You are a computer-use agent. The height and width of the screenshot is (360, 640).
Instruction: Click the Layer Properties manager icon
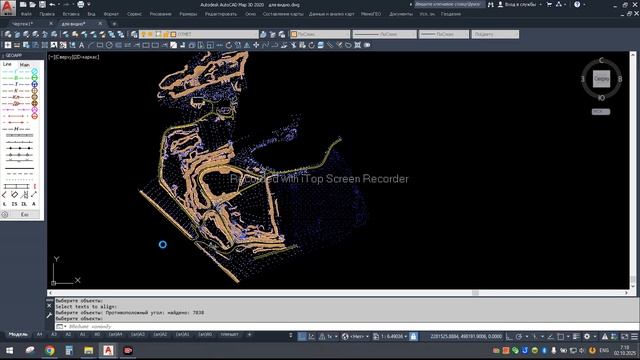pos(134,34)
